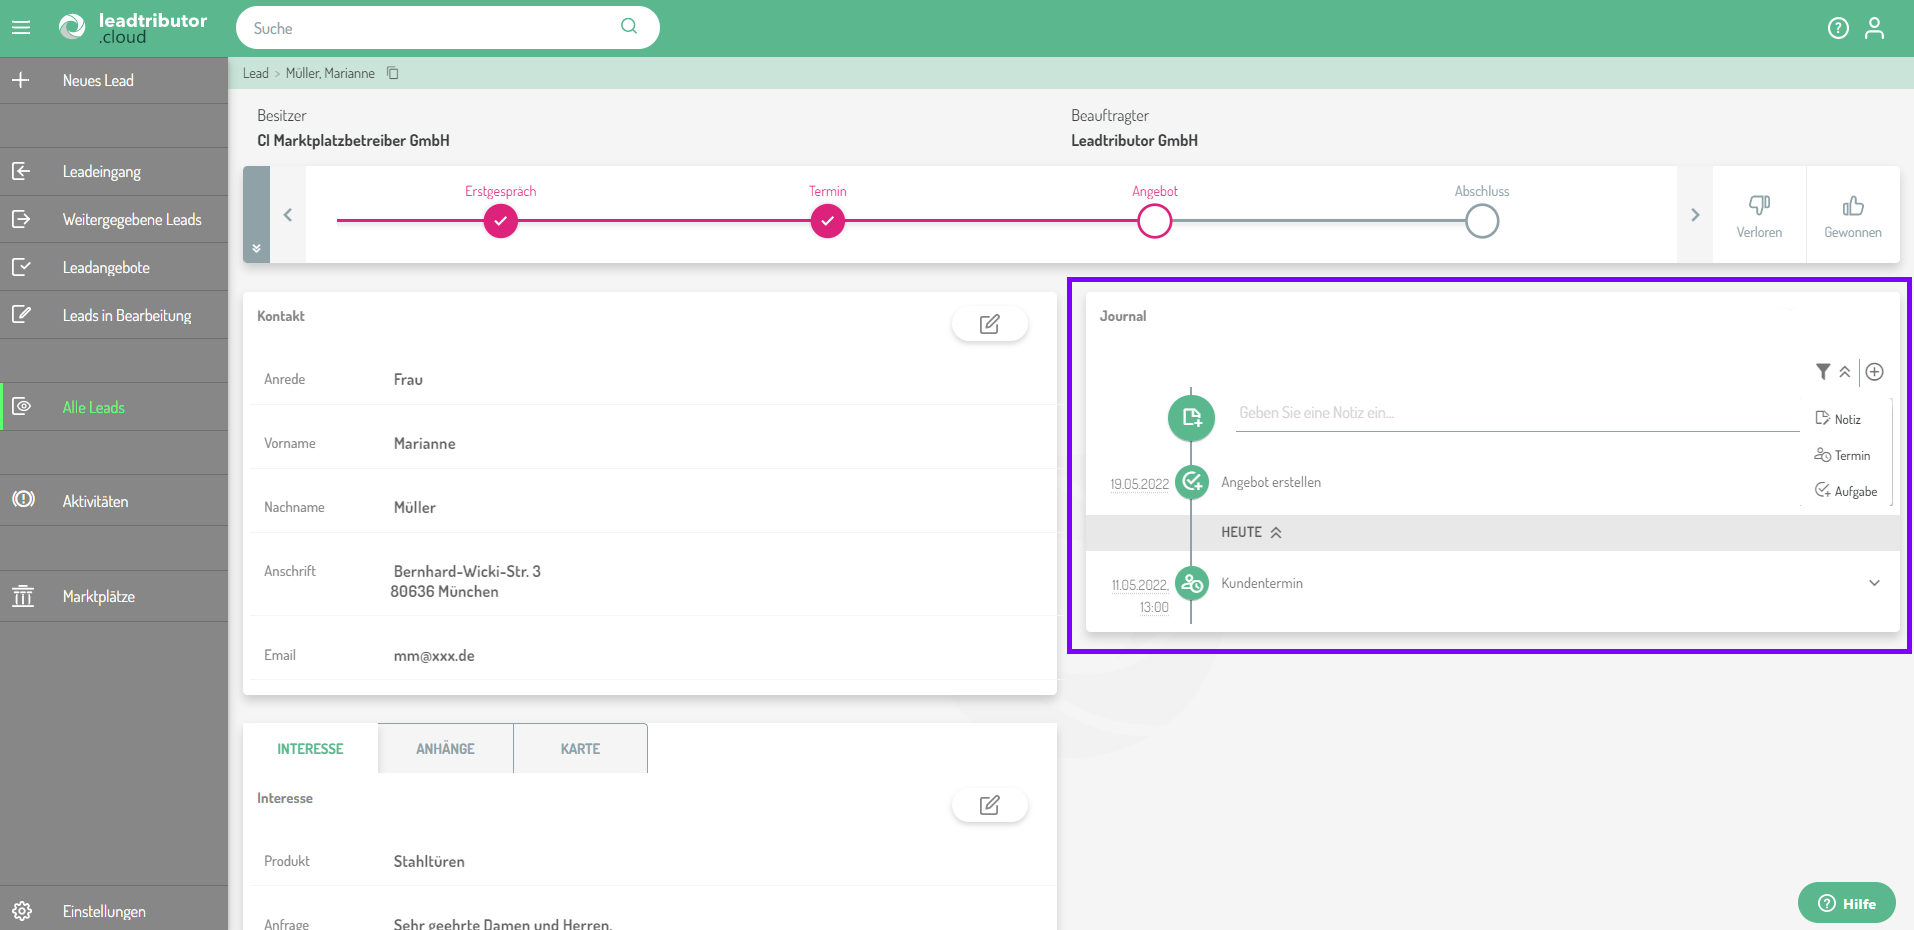The width and height of the screenshot is (1914, 930).
Task: Collapse the HEUTE journal section
Action: (x=1276, y=533)
